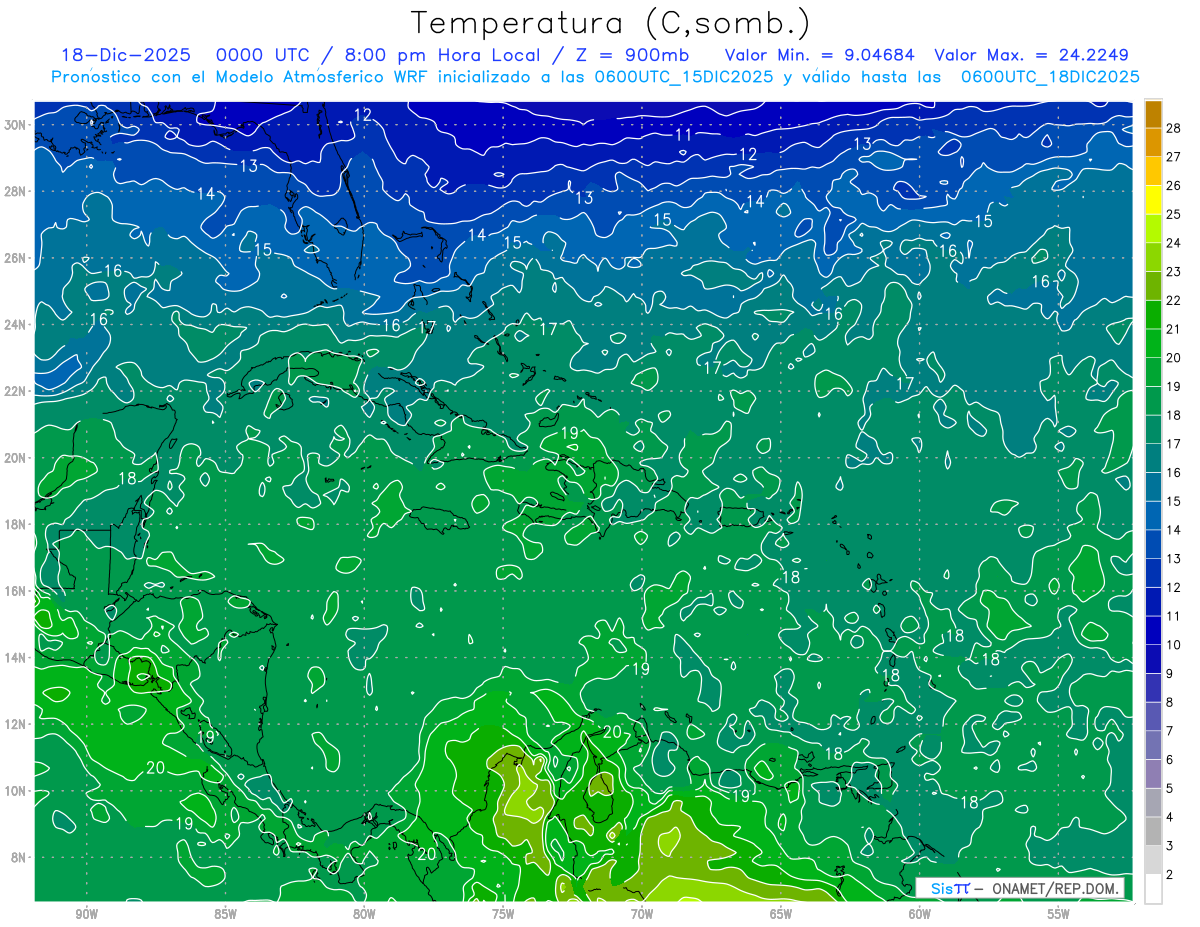The height and width of the screenshot is (927, 1200).
Task: Click the 55W longitude axis label
Action: coord(1059,914)
